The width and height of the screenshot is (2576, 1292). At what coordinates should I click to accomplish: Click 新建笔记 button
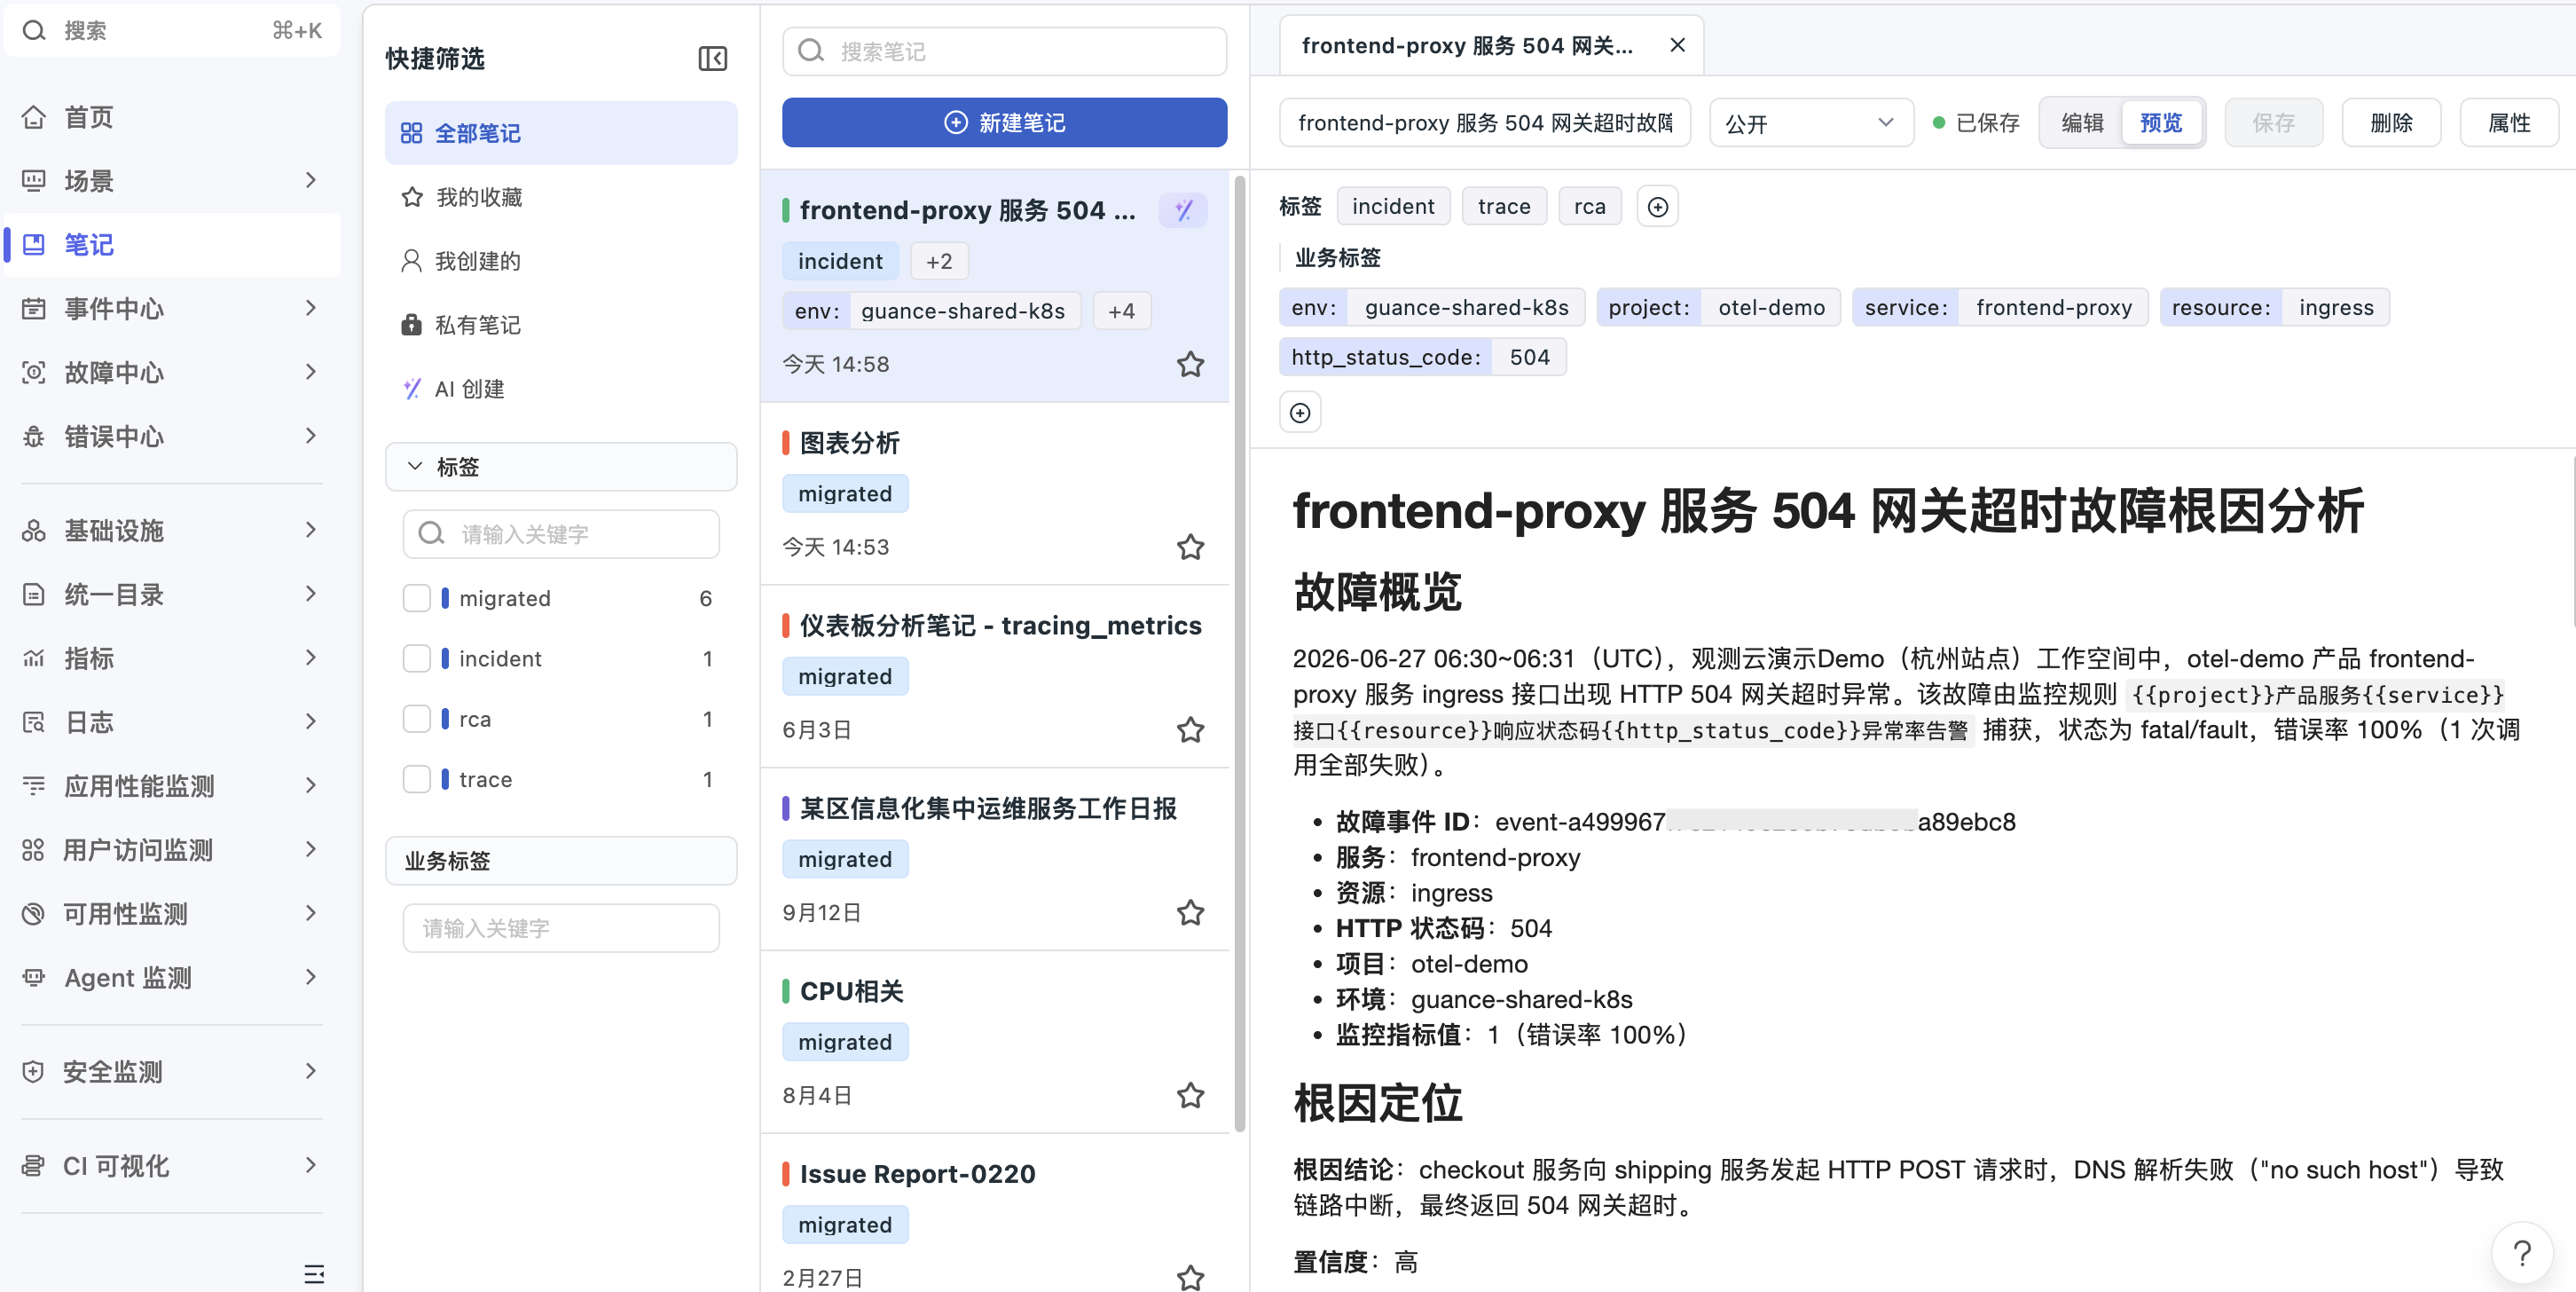(1004, 123)
